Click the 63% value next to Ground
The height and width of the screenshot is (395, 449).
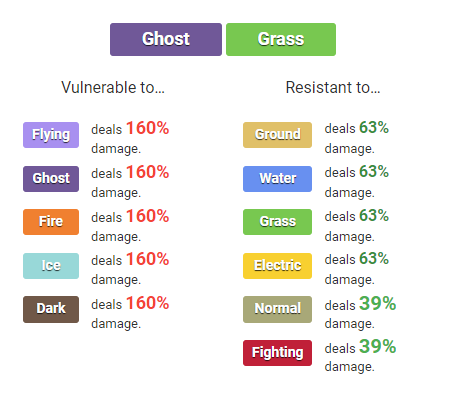click(x=374, y=127)
